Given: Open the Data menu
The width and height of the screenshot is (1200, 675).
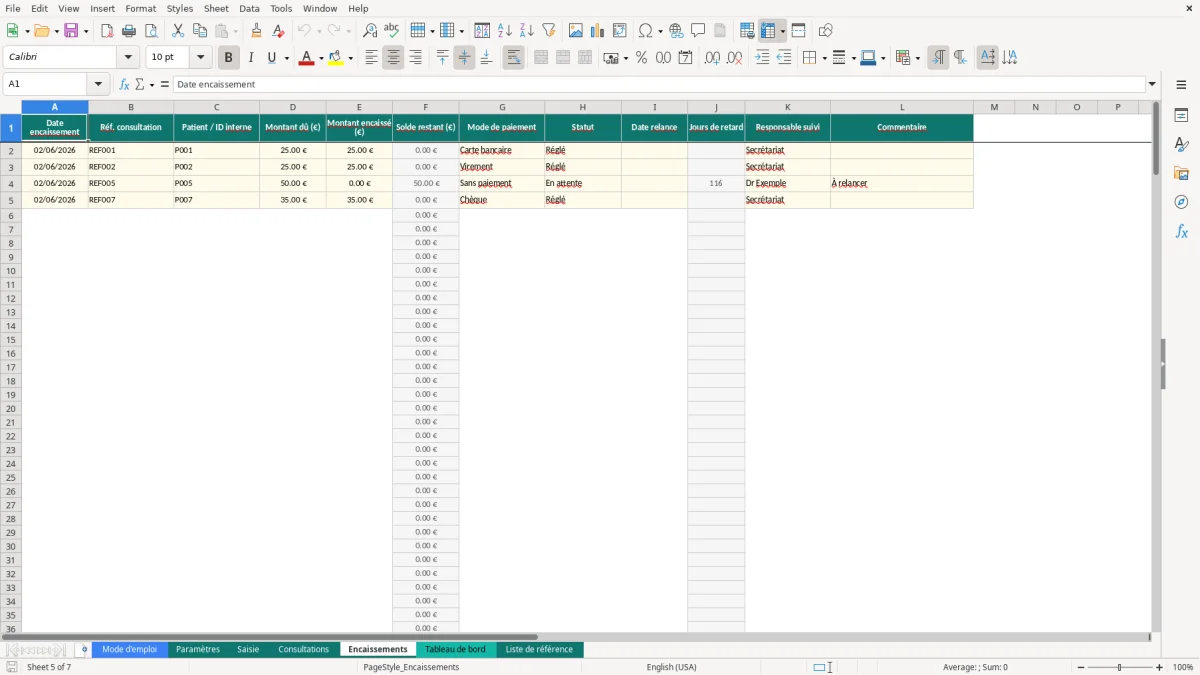Looking at the screenshot, I should point(249,8).
